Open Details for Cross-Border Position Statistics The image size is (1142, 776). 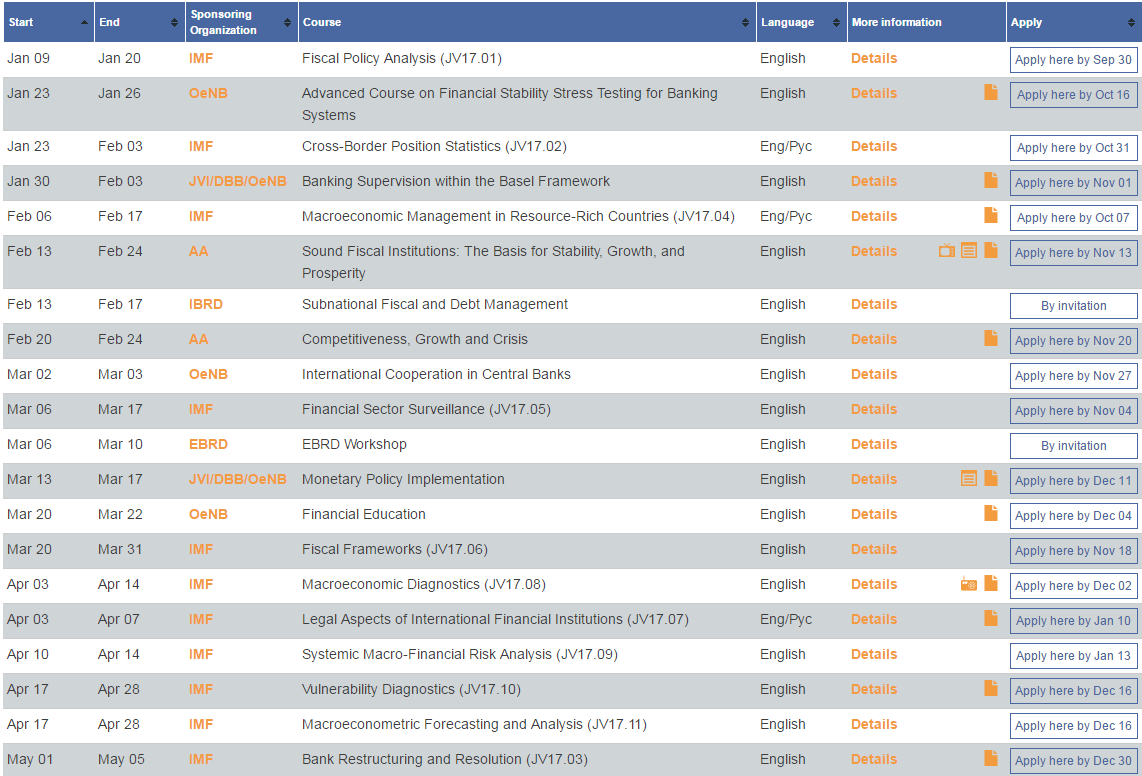pyautogui.click(x=874, y=146)
